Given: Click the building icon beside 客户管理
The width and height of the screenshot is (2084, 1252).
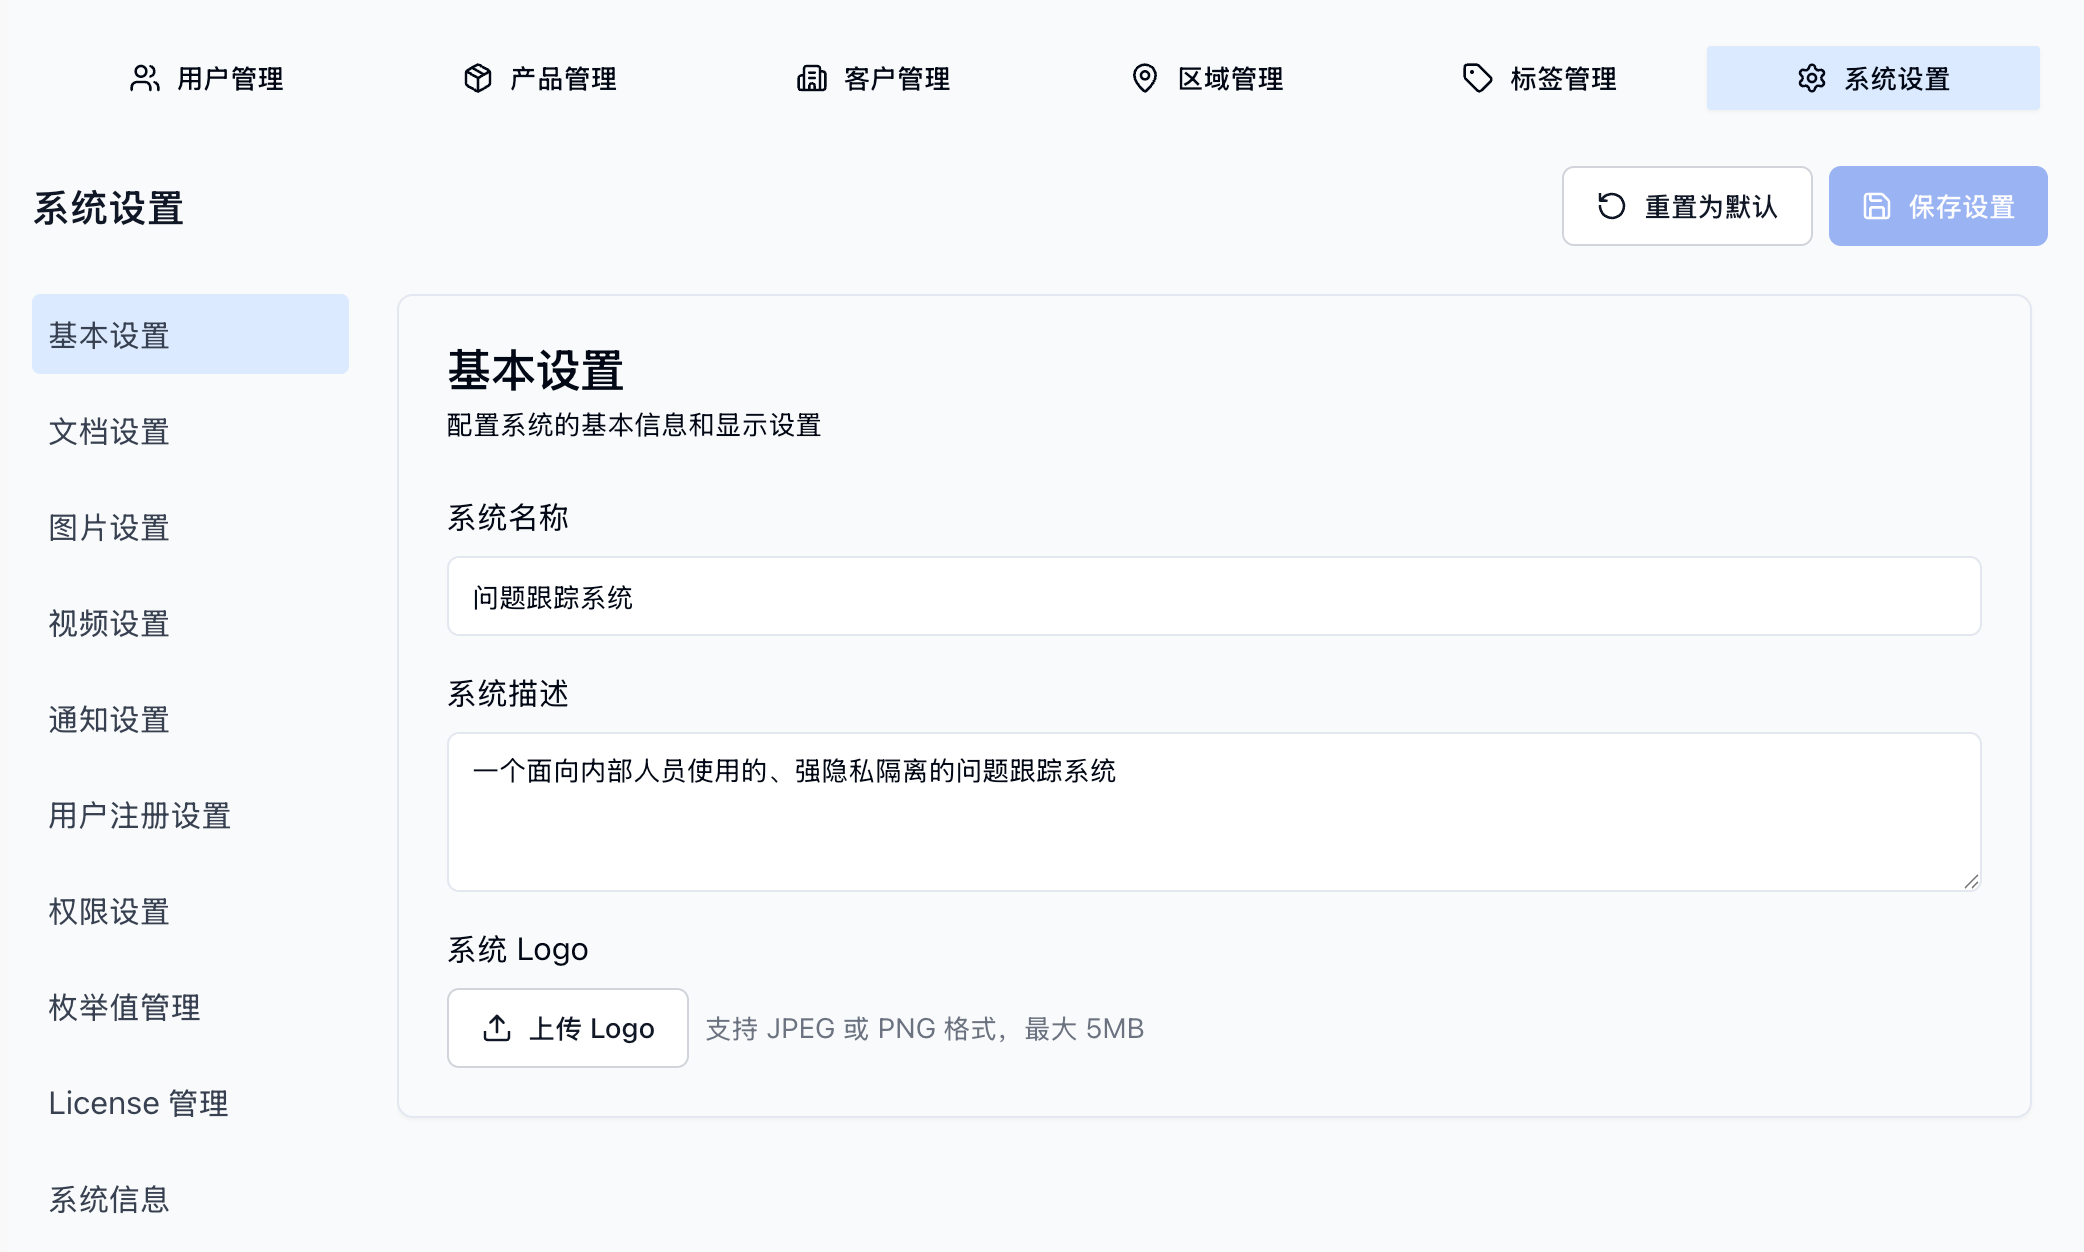Looking at the screenshot, I should (812, 78).
